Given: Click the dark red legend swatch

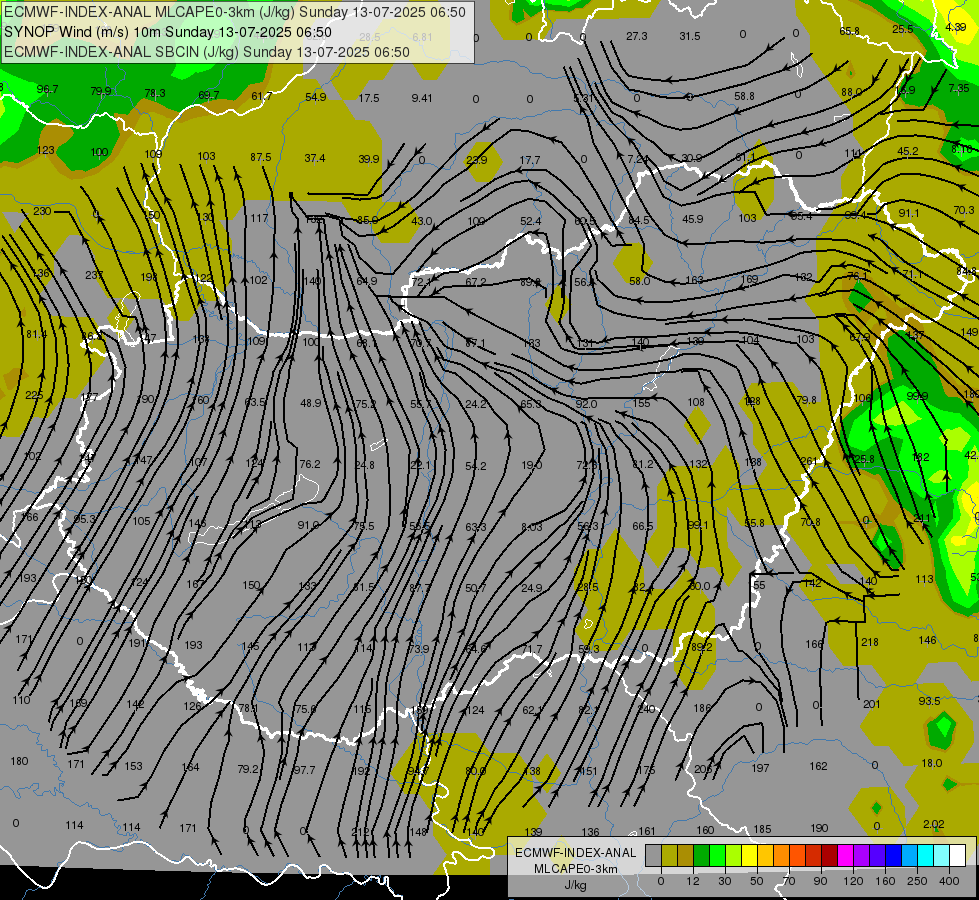Looking at the screenshot, I should click(830, 855).
